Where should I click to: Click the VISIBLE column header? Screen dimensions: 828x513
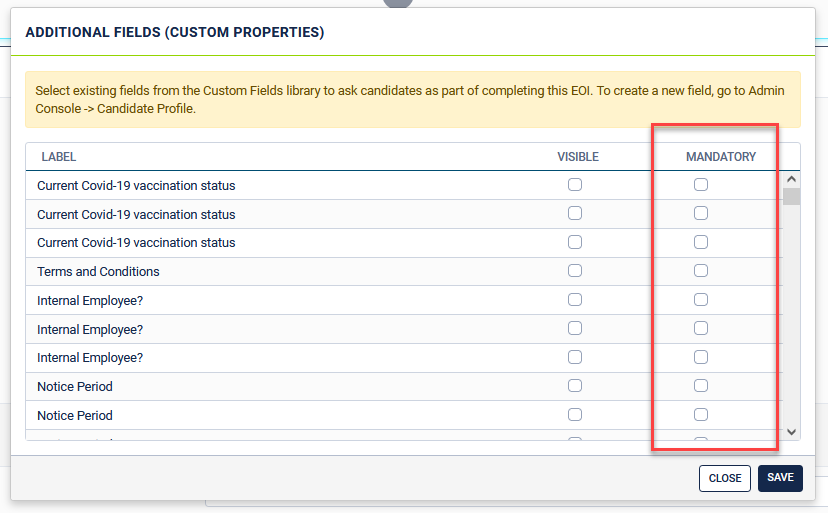(x=578, y=157)
